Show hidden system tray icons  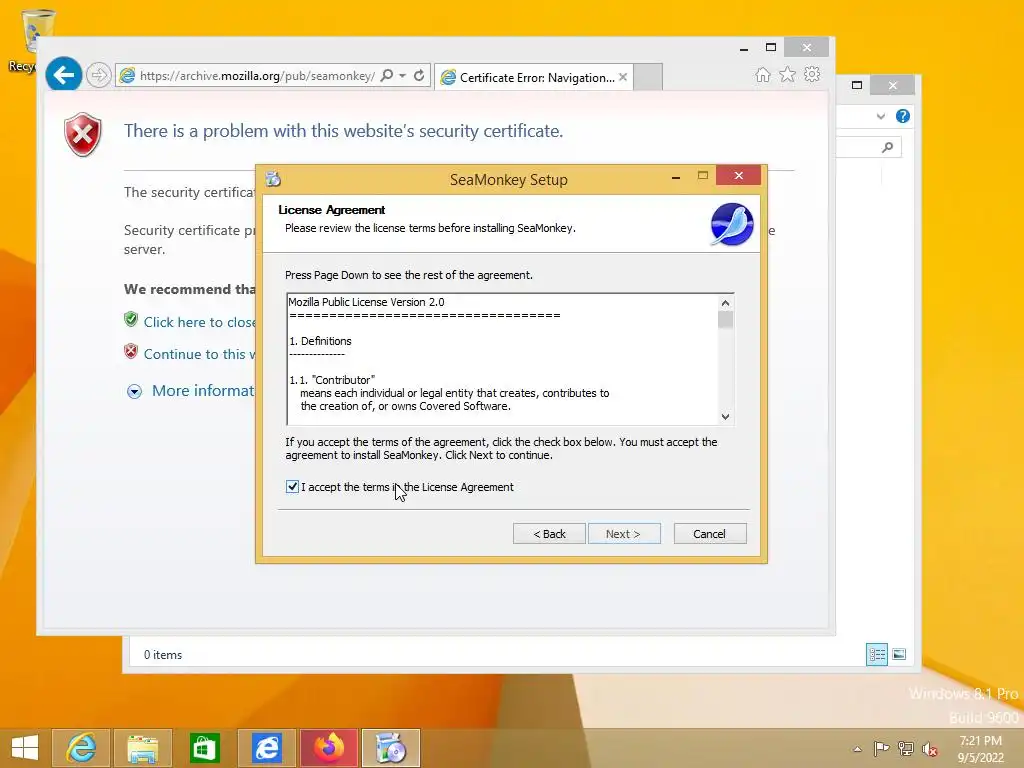click(x=857, y=749)
